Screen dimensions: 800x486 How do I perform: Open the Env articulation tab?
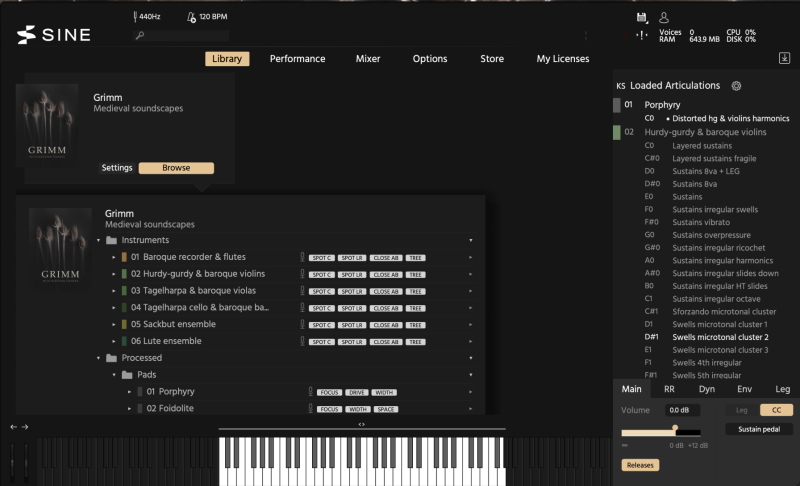click(x=744, y=389)
